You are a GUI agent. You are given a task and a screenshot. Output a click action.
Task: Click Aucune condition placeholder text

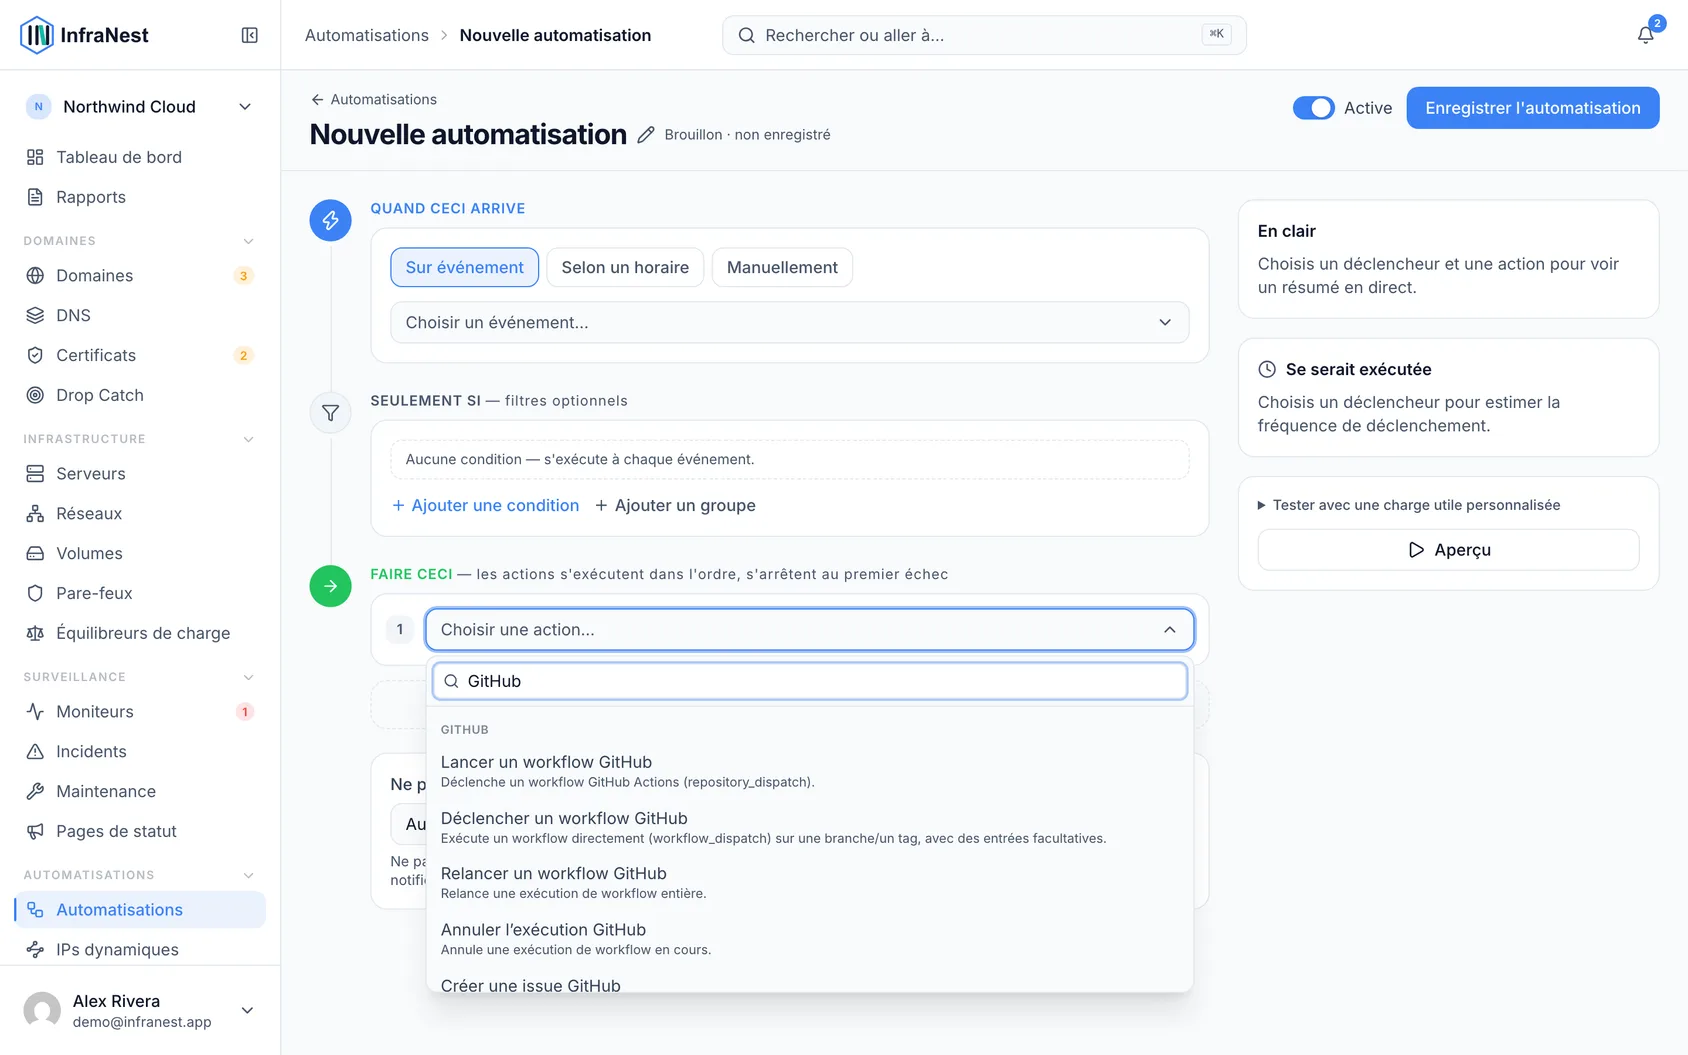click(x=580, y=459)
